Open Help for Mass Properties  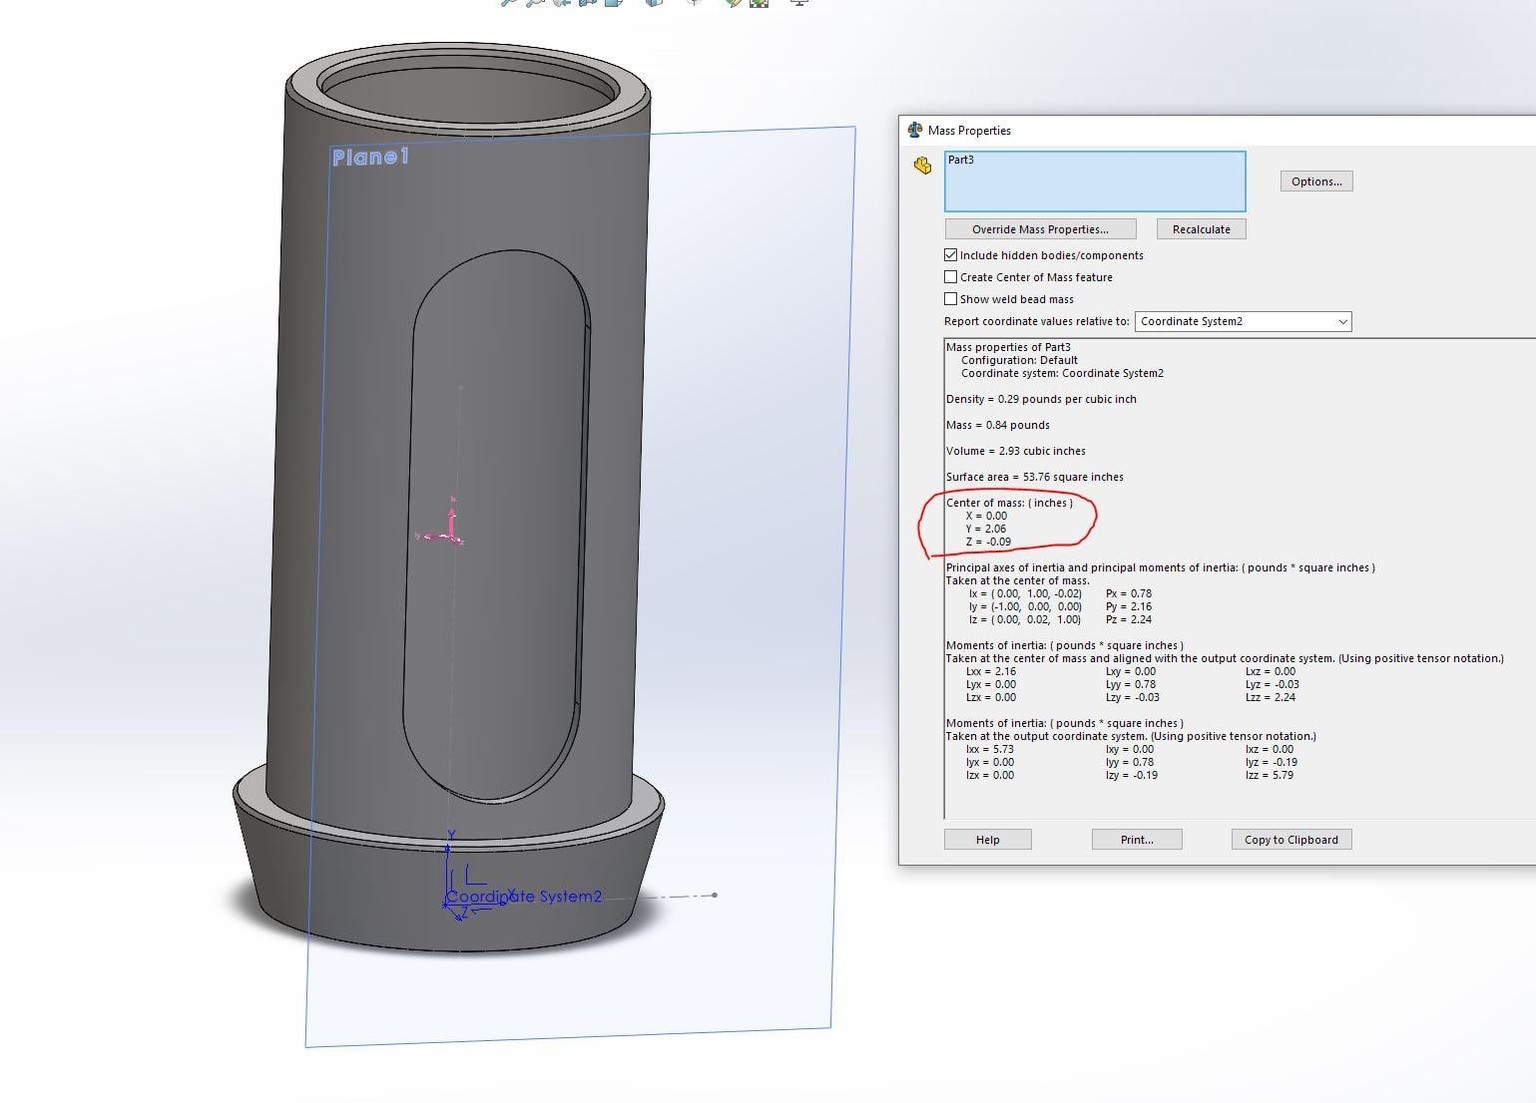coord(987,839)
